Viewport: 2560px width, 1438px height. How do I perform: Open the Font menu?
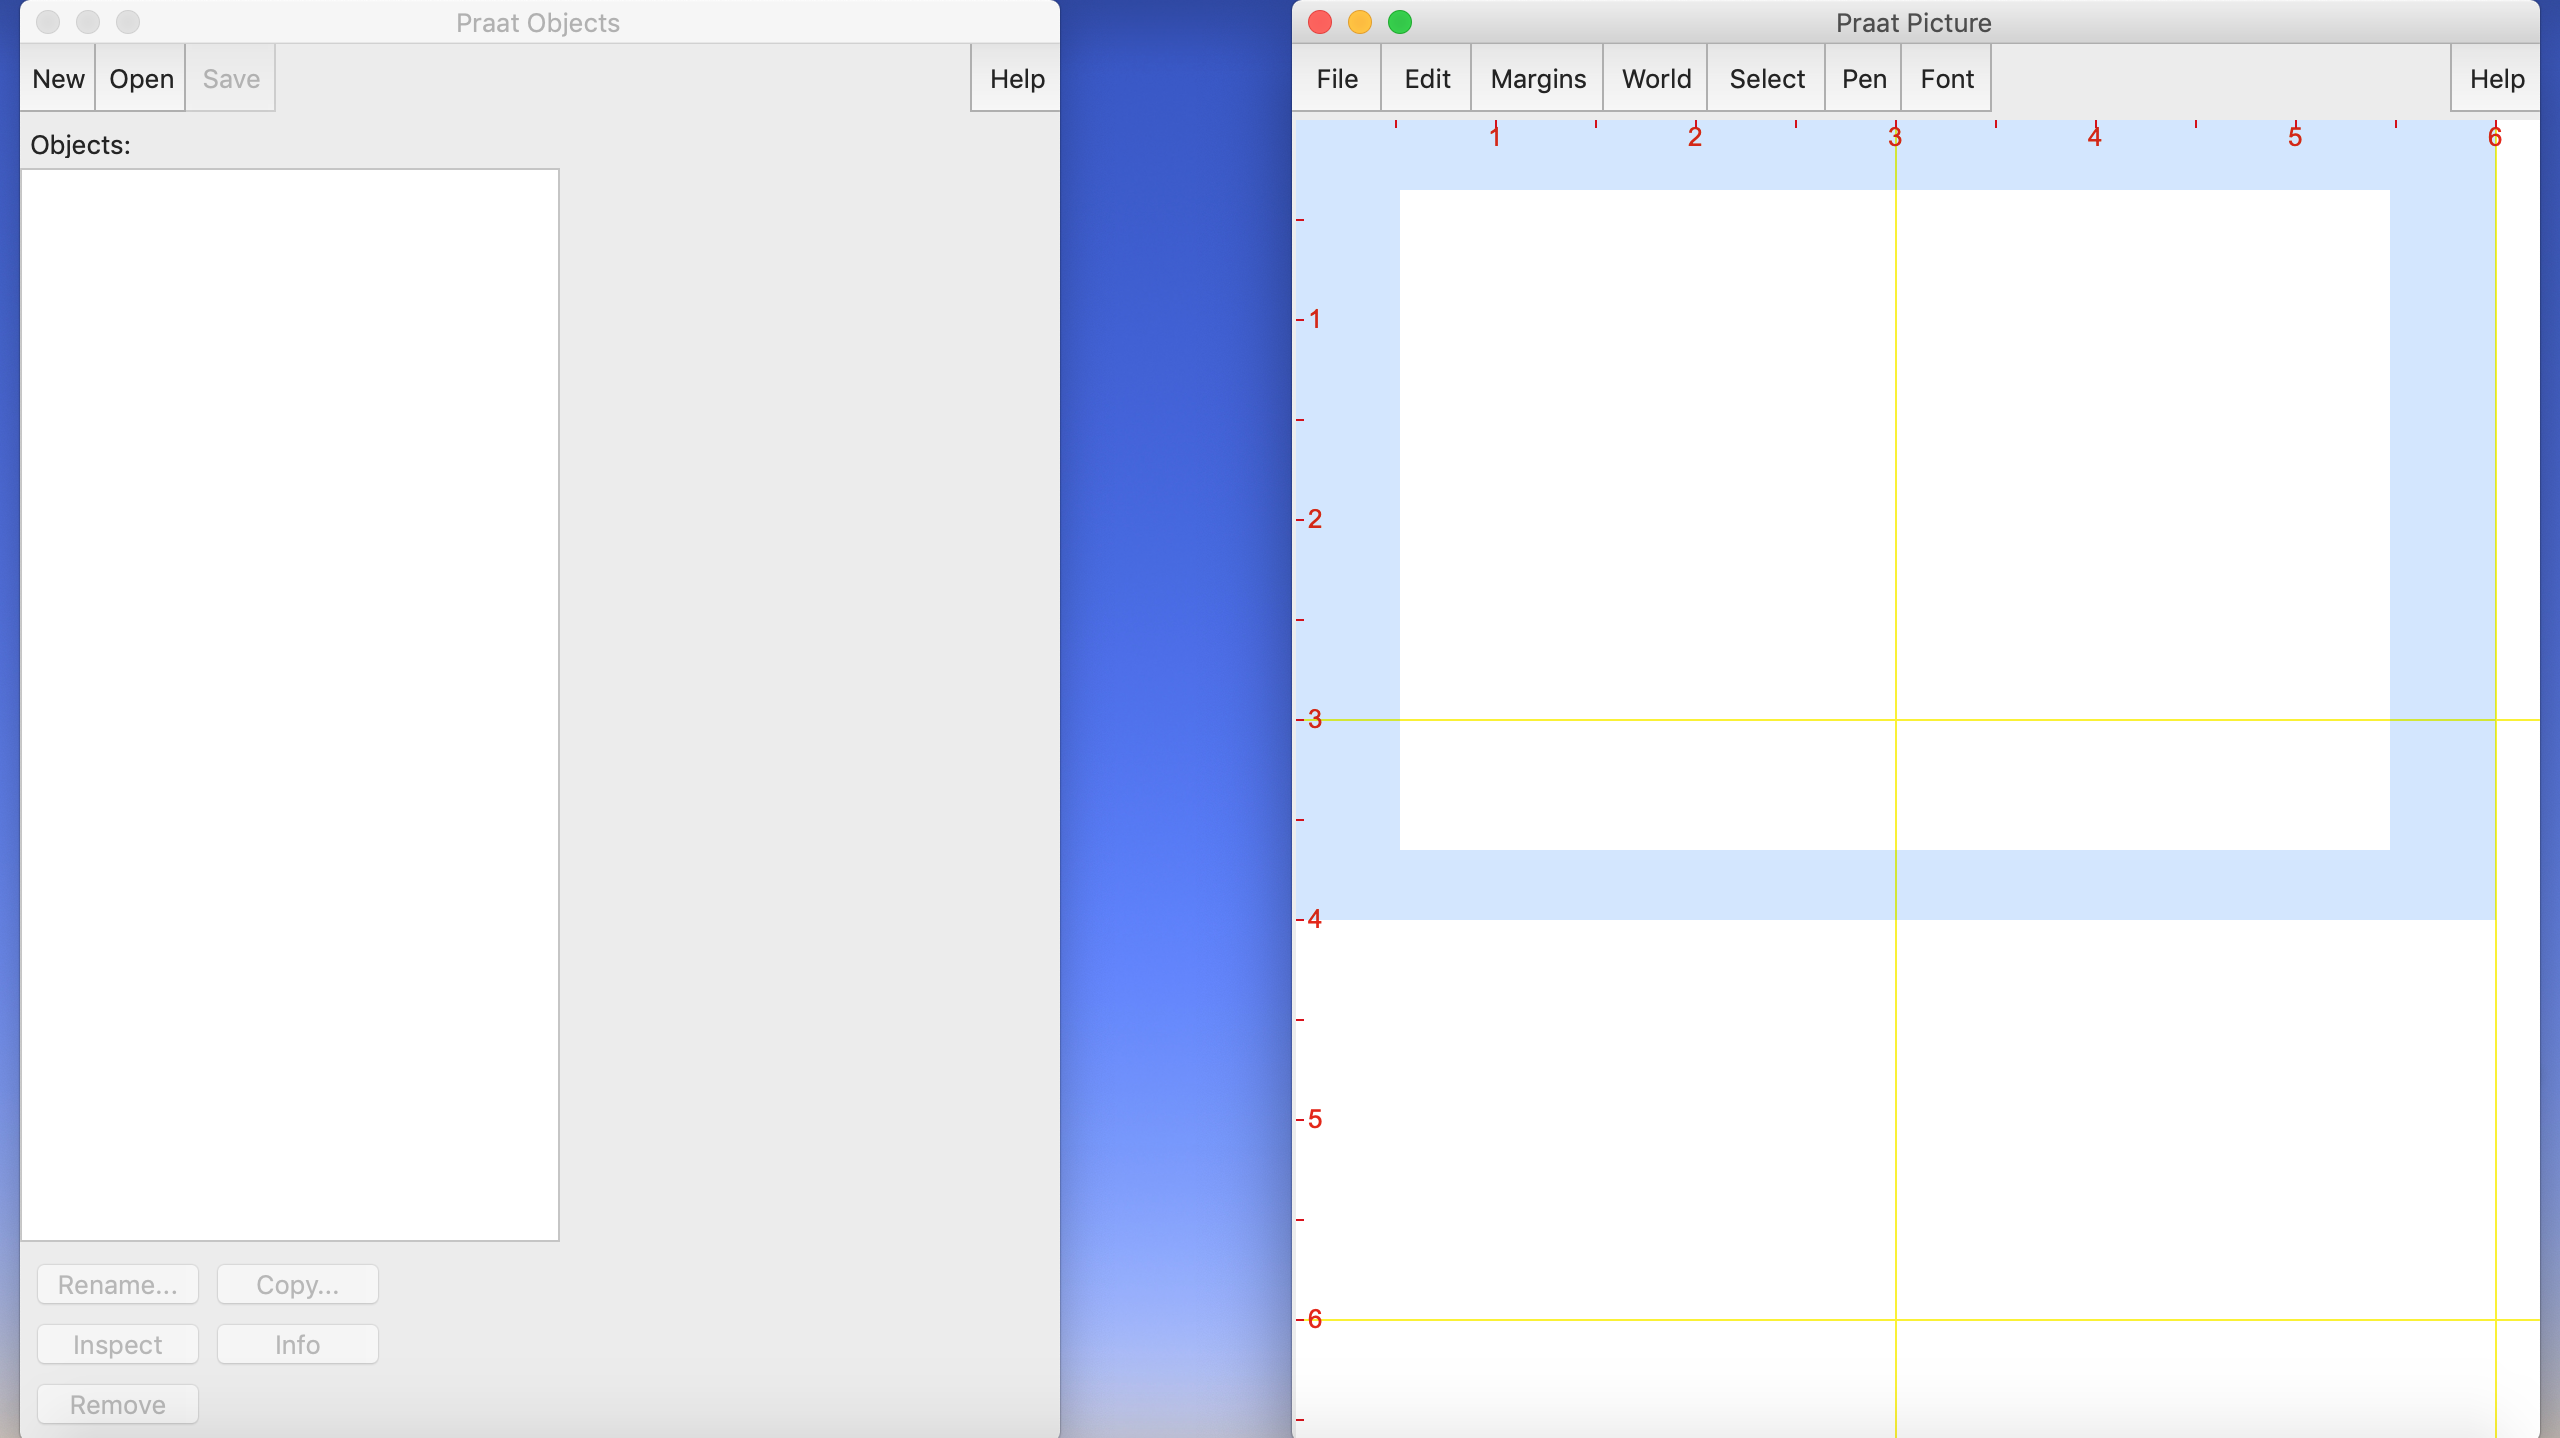click(x=1946, y=78)
